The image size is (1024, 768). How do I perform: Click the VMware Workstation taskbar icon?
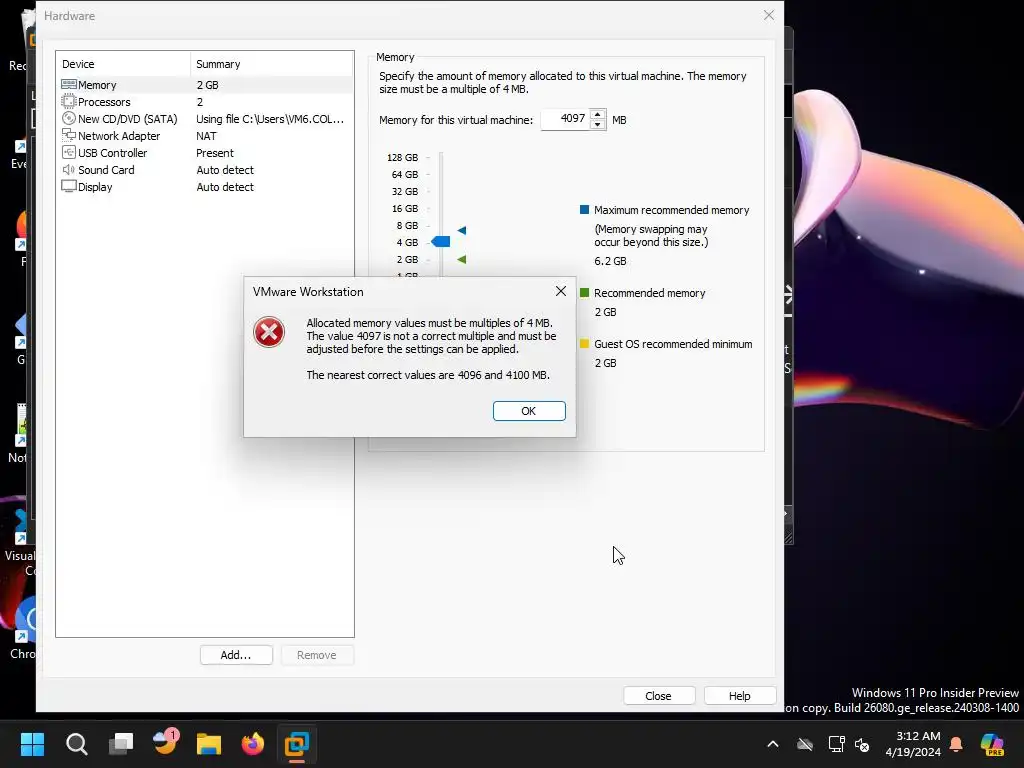click(297, 744)
